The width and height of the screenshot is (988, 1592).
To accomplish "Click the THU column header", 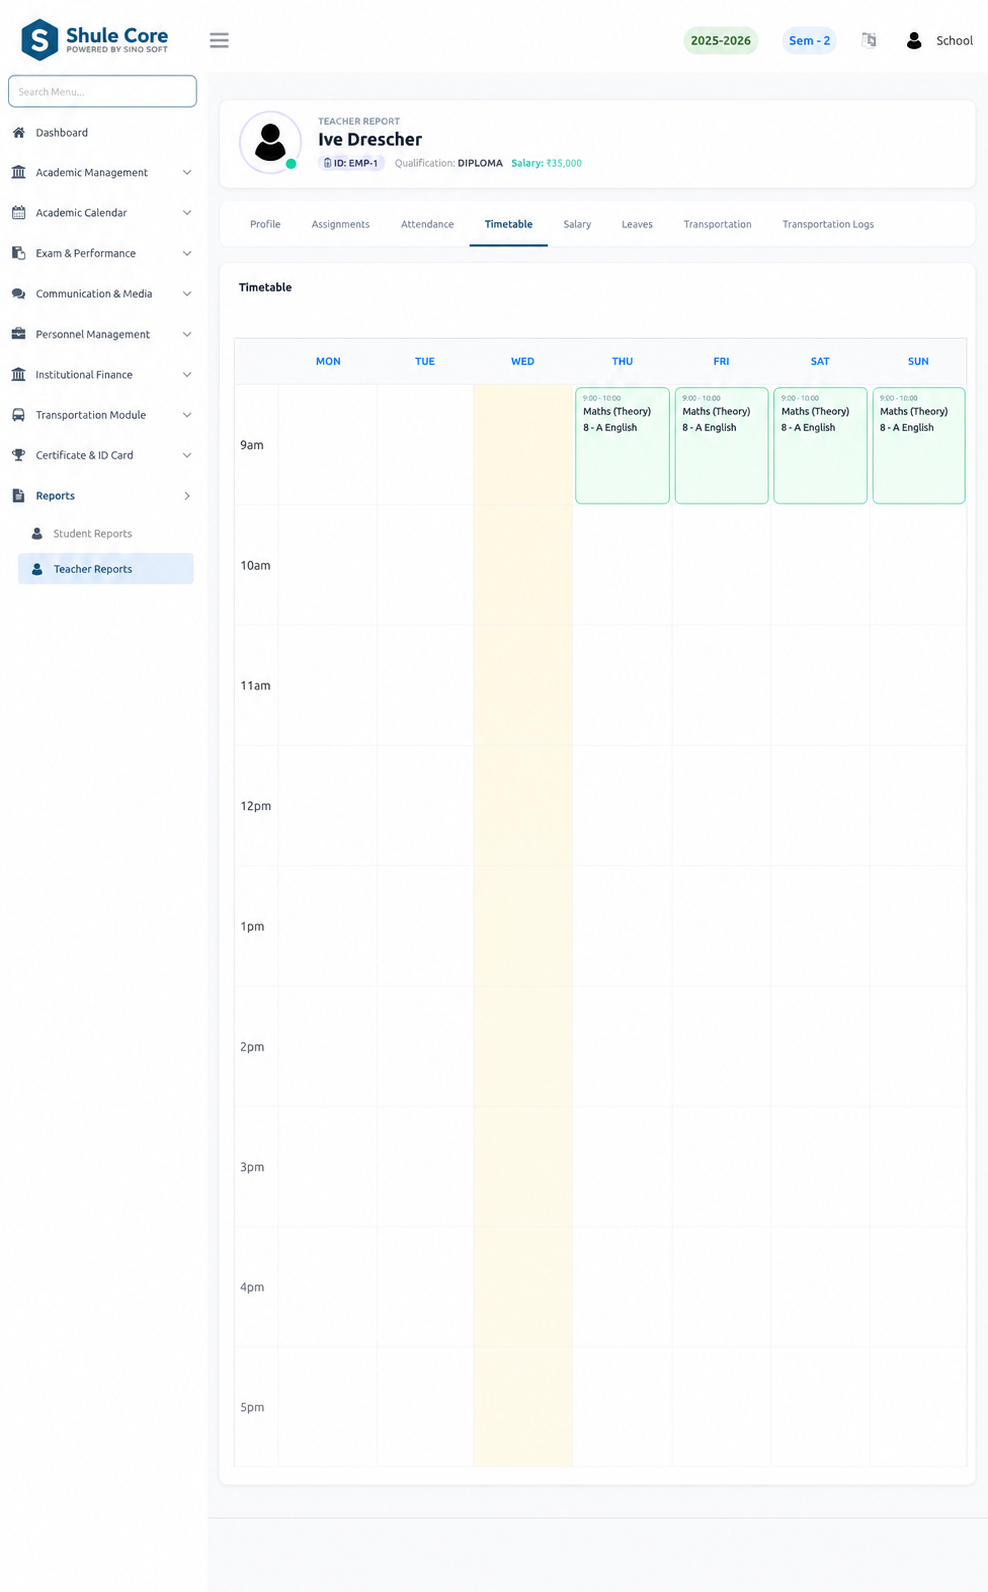I will 622,361.
